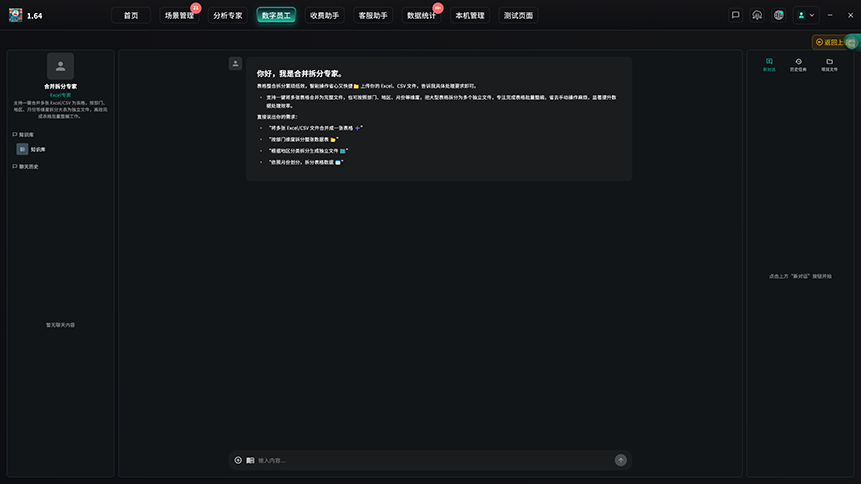Click the yellow 返回上 back button
This screenshot has height=484, width=861.
point(828,42)
